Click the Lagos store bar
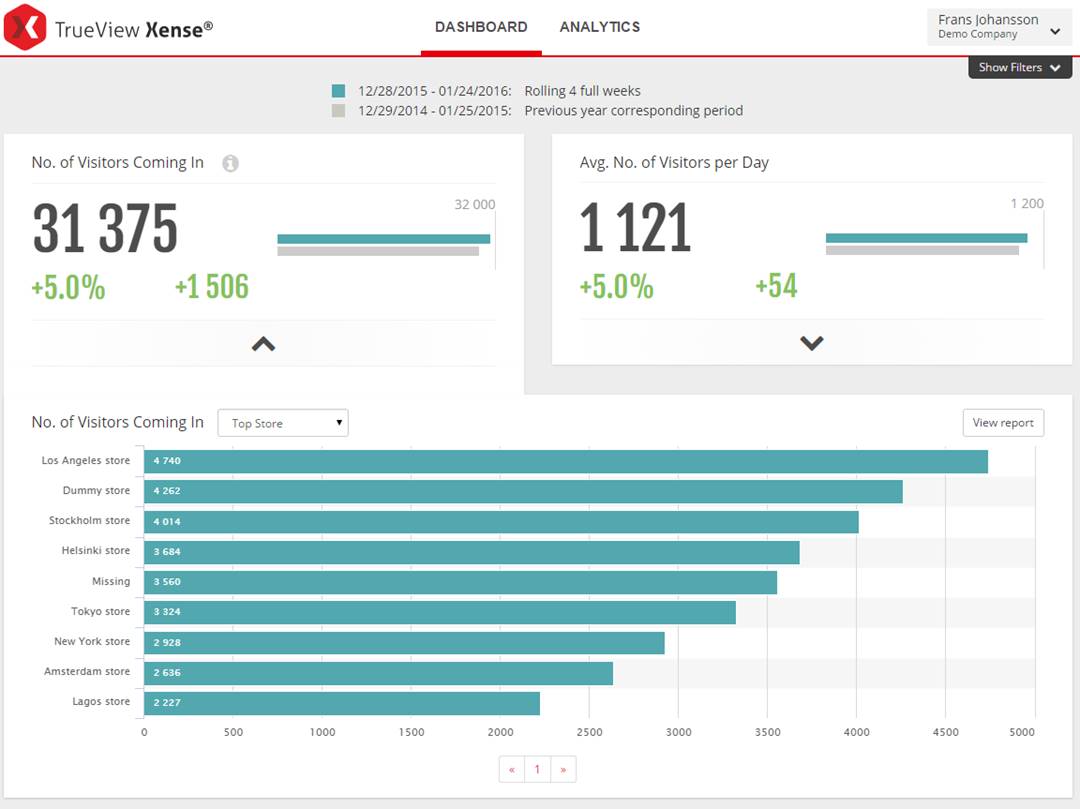The height and width of the screenshot is (809, 1080). (341, 703)
